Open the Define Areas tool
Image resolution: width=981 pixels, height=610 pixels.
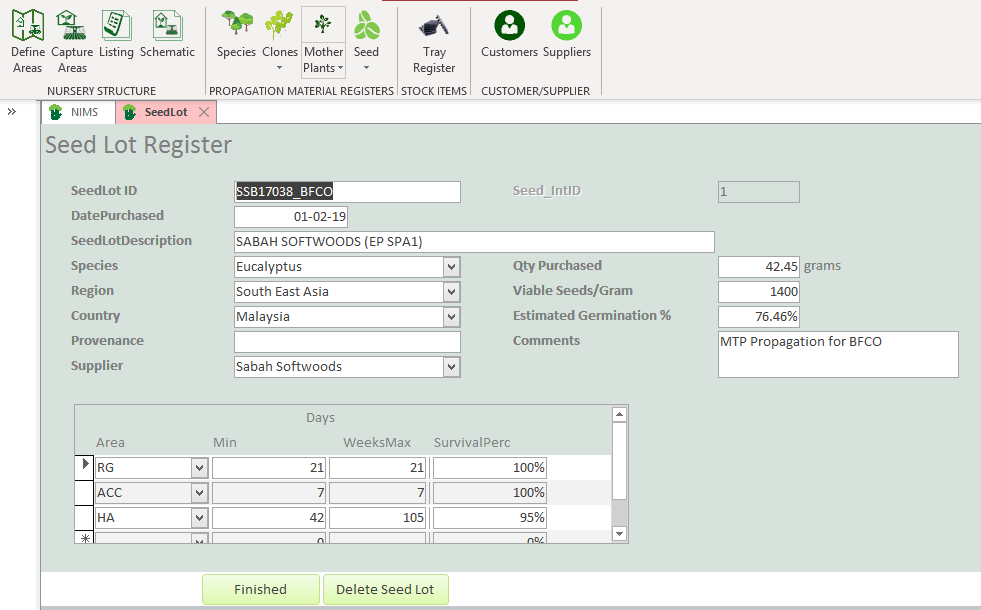point(27,41)
